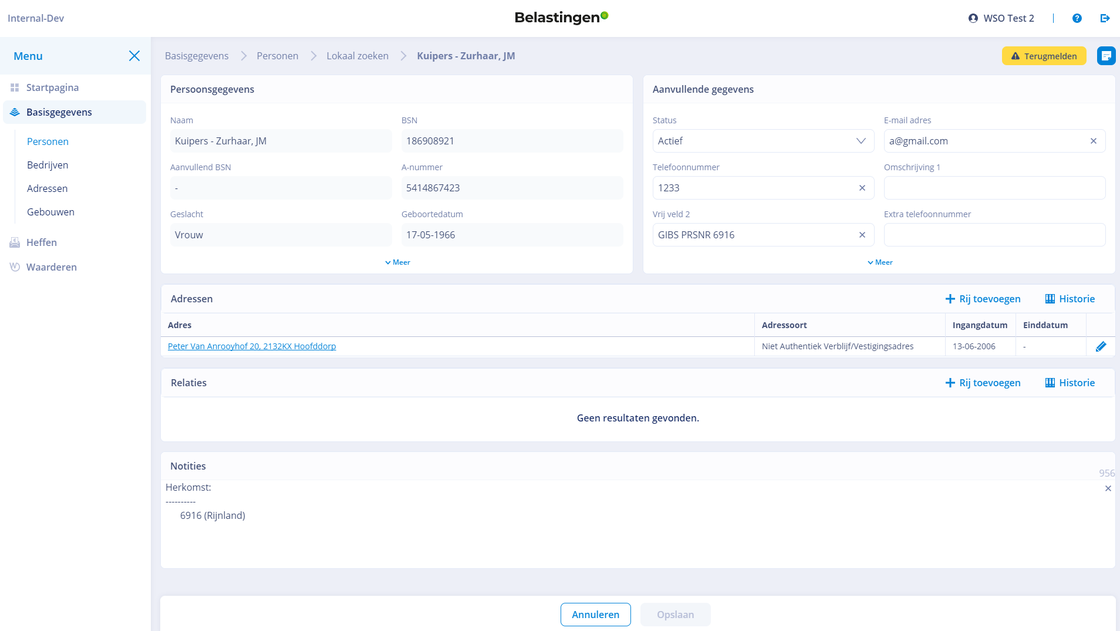Screen dimensions: 1120x631
Task: Navigate to Lokaal zoeken breadcrumb
Action: [358, 56]
